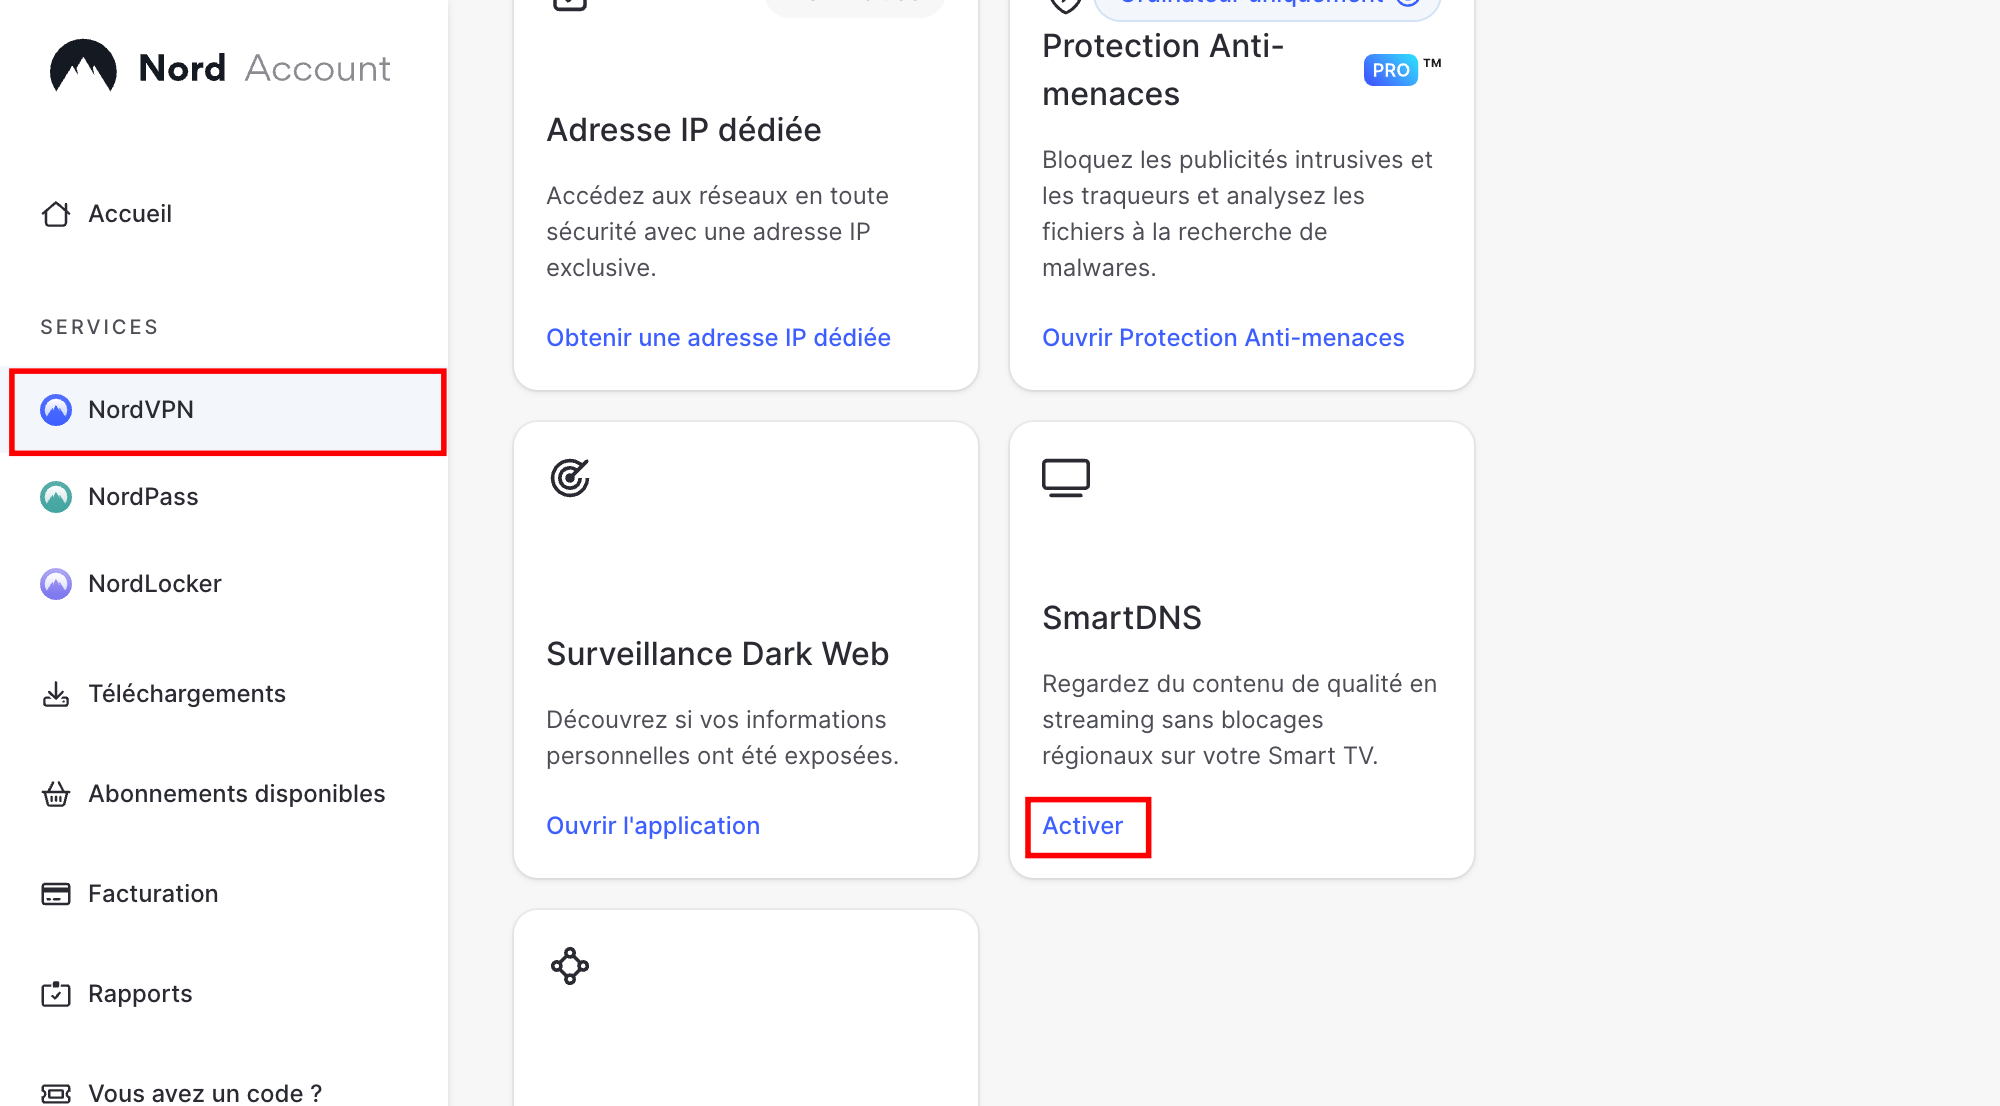Image resolution: width=2000 pixels, height=1106 pixels.
Task: Click the download icon beside Téléchargements
Action: pyautogui.click(x=56, y=693)
